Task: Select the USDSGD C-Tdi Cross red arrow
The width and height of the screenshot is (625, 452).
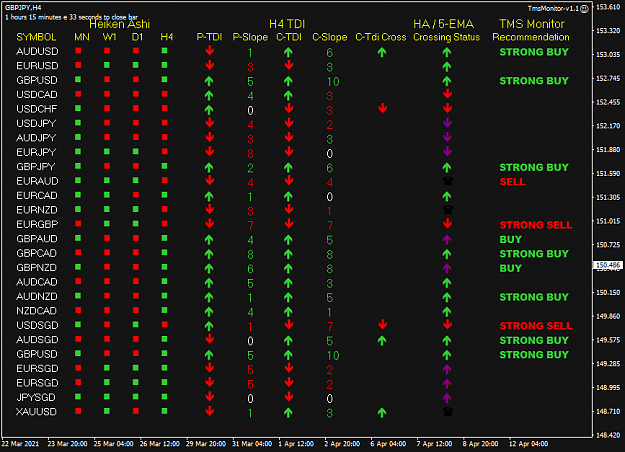Action: coord(382,324)
